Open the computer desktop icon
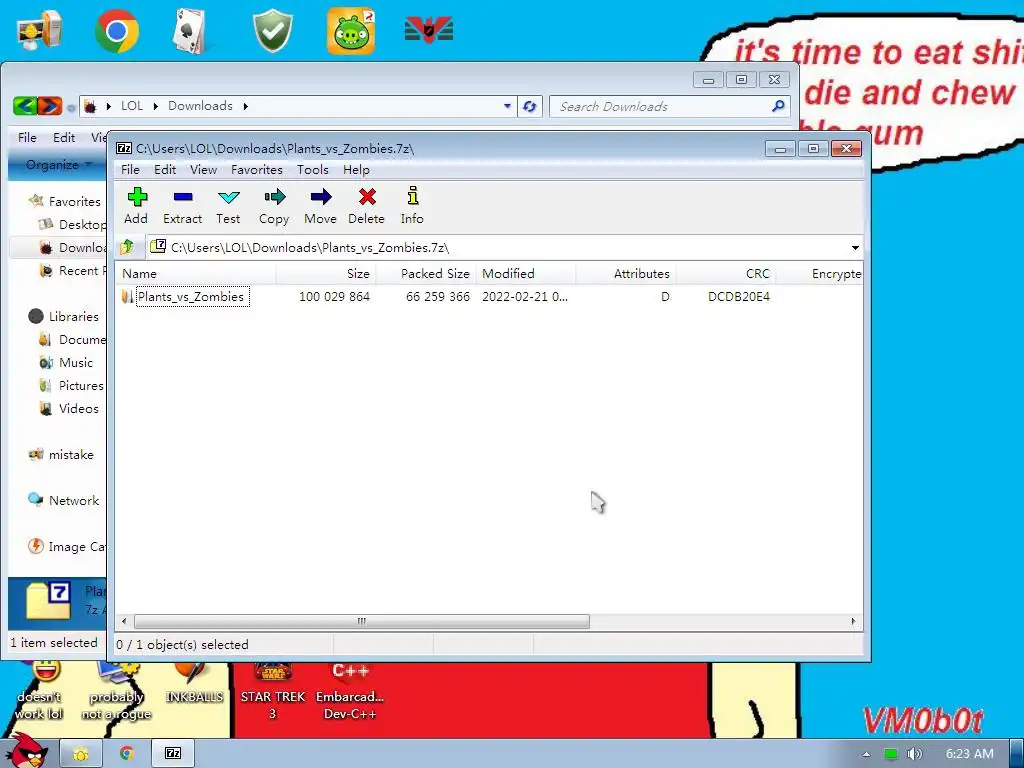 click(40, 30)
